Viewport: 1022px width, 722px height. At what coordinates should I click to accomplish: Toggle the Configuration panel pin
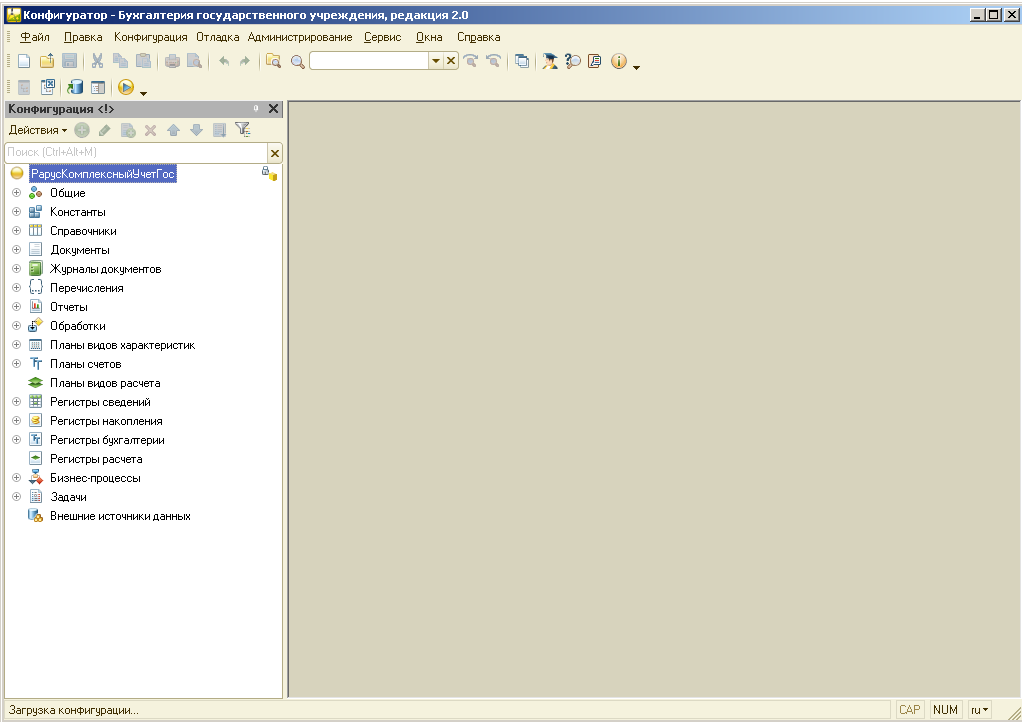coord(256,109)
